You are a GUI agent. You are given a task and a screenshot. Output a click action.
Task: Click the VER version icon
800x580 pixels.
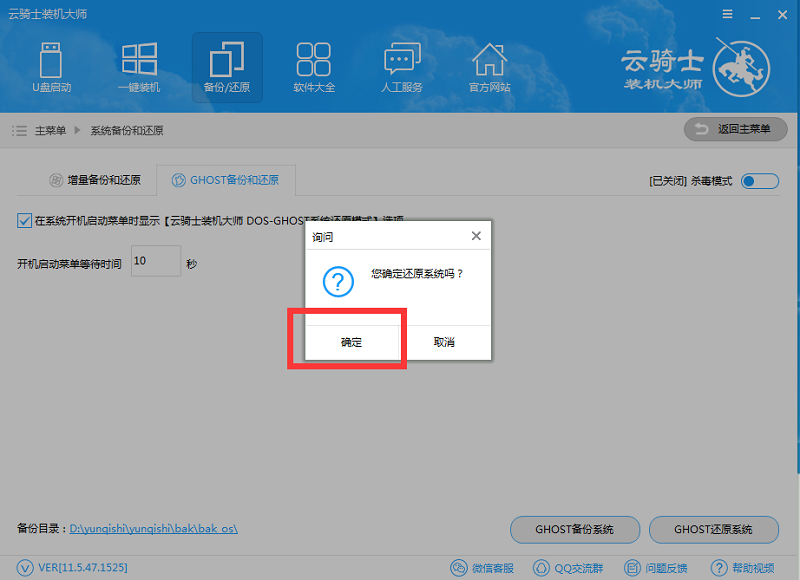tap(25, 568)
